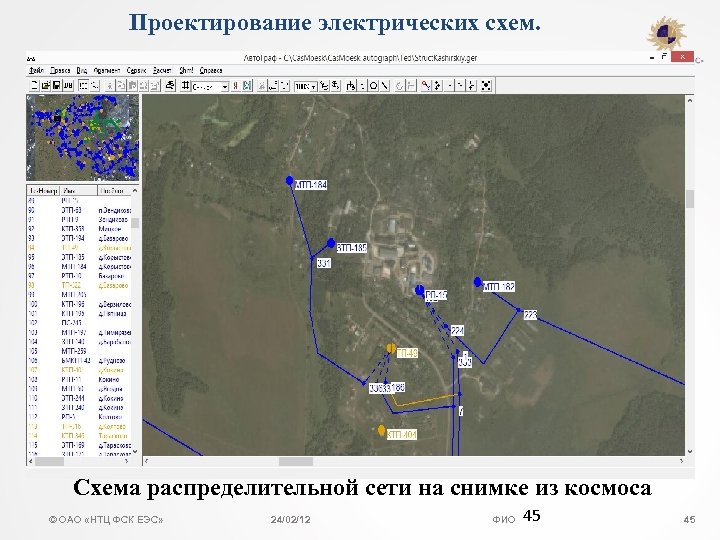Click the orange ТП-49 node on map
Image resolution: width=720 pixels, height=540 pixels.
(x=391, y=349)
